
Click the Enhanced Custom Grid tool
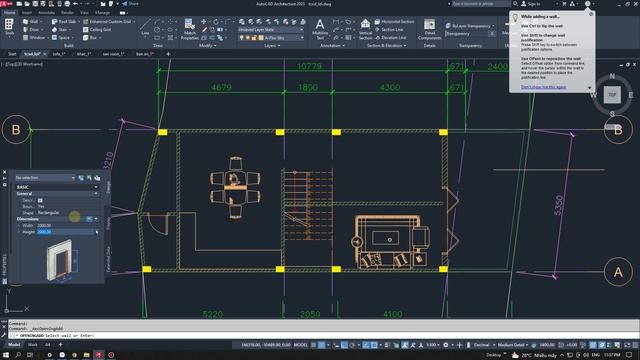[107, 21]
